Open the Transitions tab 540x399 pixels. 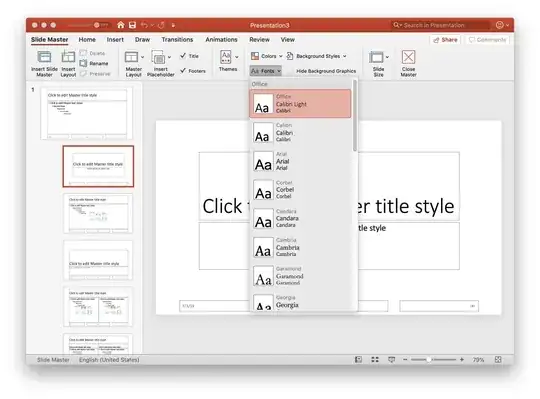click(177, 40)
